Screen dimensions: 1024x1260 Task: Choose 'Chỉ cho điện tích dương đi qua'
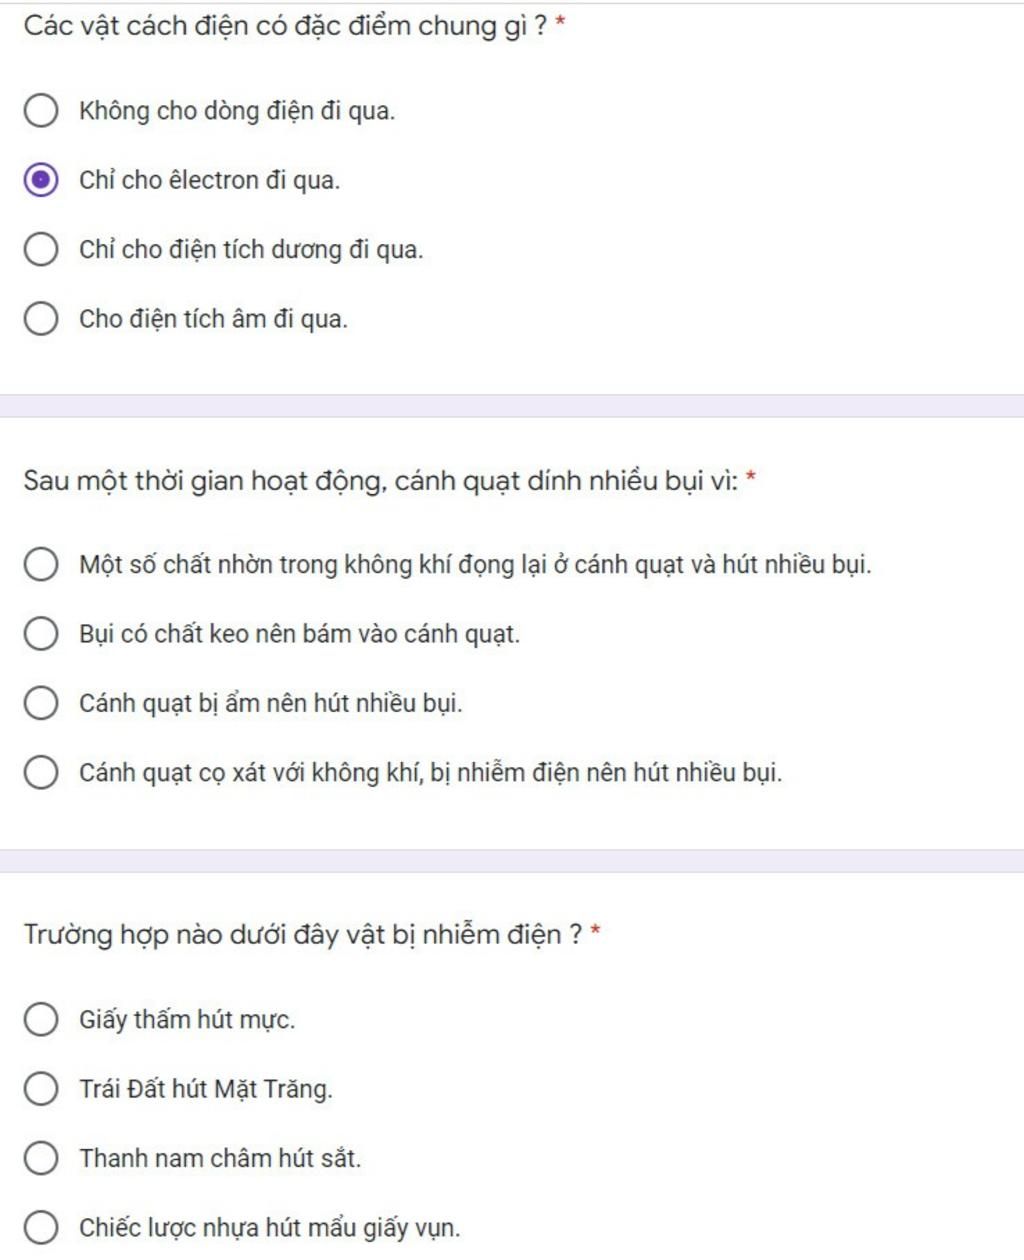(x=40, y=250)
